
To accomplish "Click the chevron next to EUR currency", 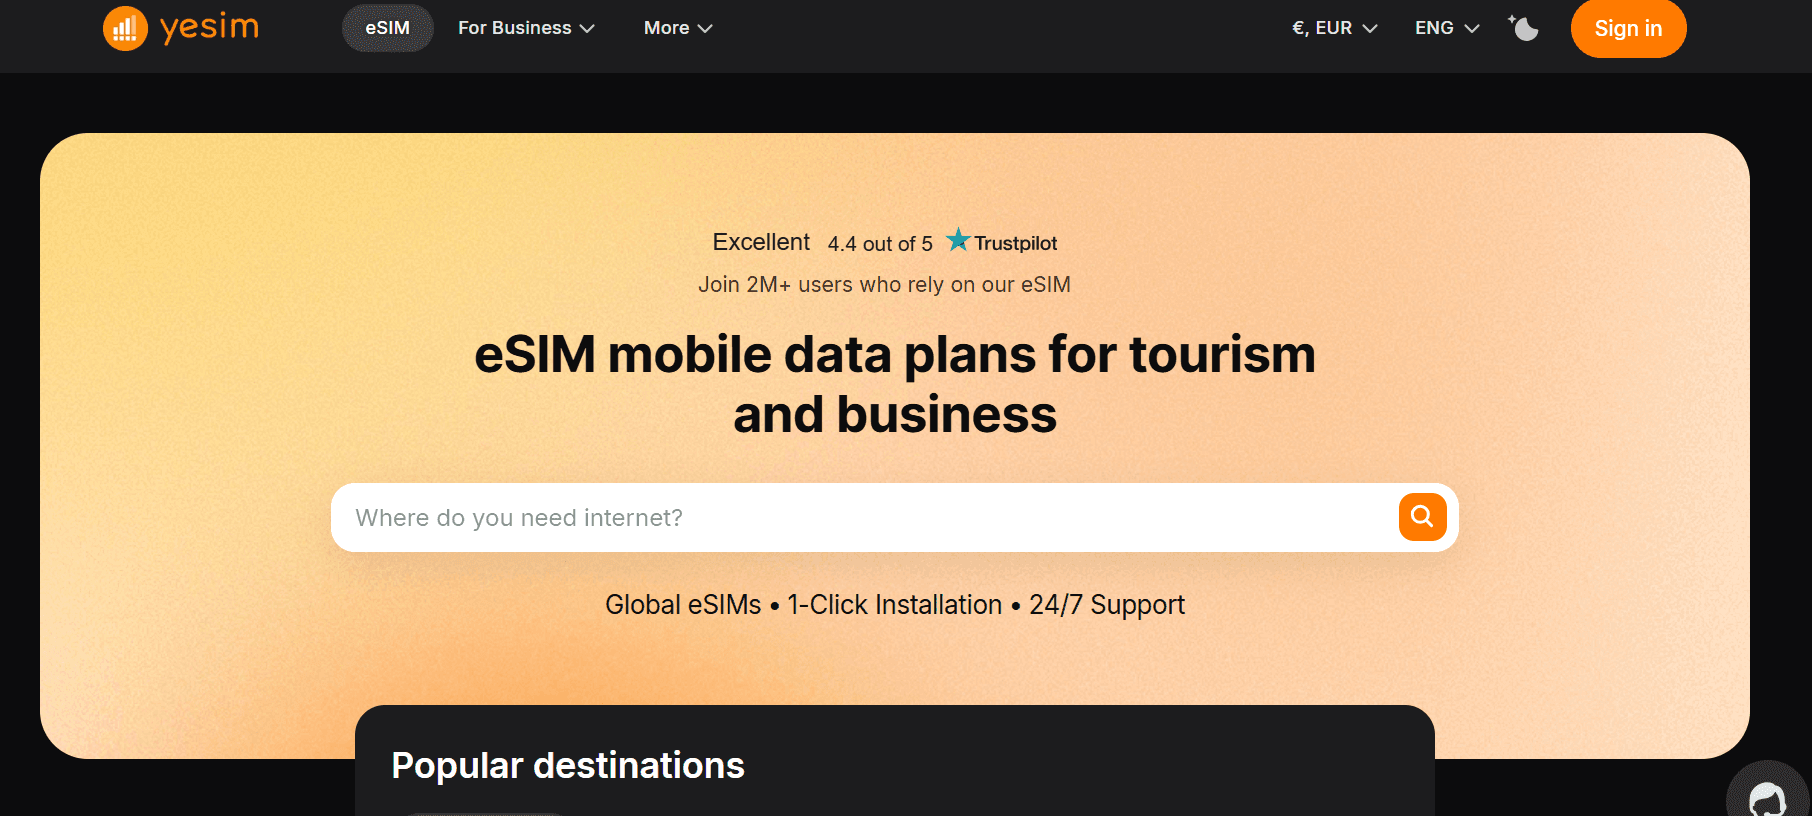I will click(x=1370, y=29).
